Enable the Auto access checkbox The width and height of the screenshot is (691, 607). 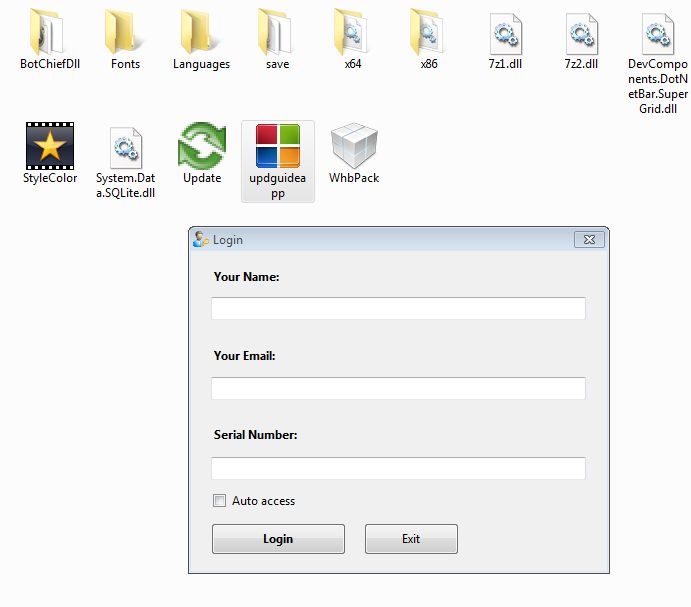coord(219,501)
